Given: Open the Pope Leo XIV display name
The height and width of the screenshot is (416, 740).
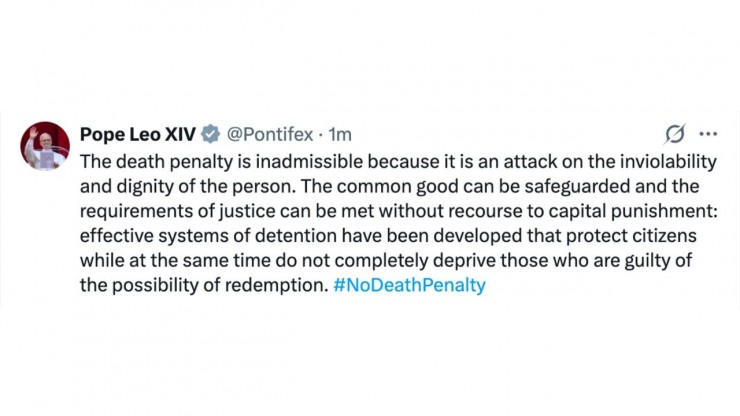Looking at the screenshot, I should coord(138,135).
